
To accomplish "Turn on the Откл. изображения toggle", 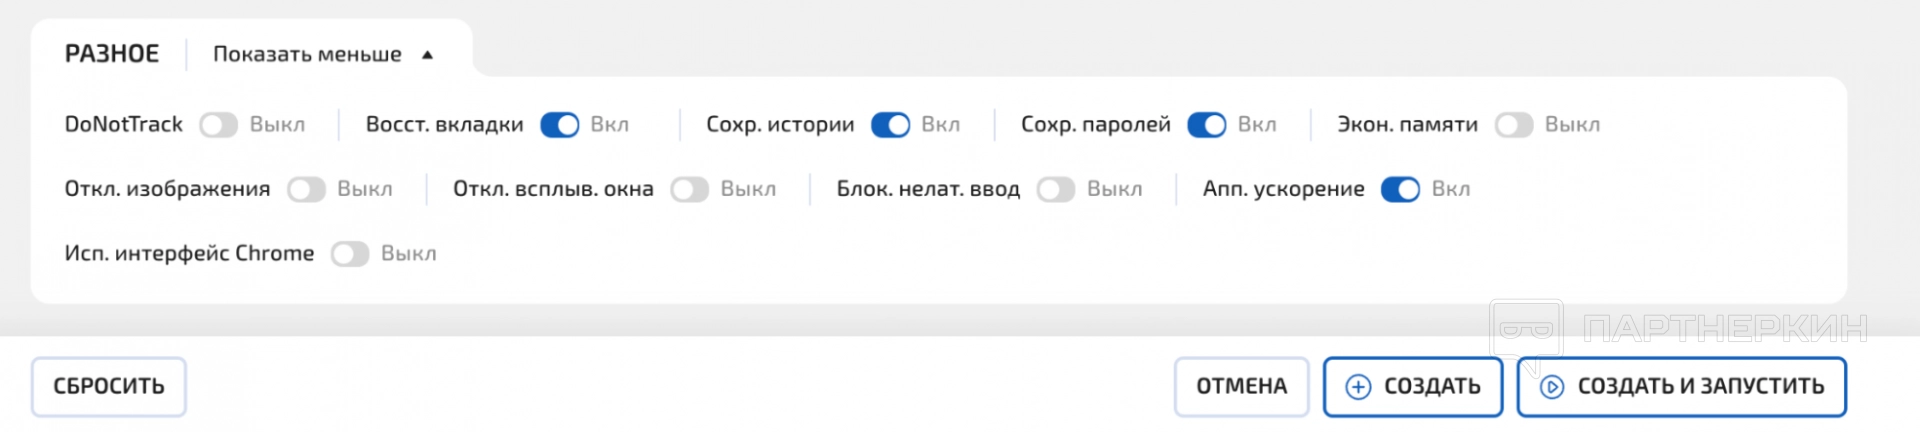I will 306,190.
